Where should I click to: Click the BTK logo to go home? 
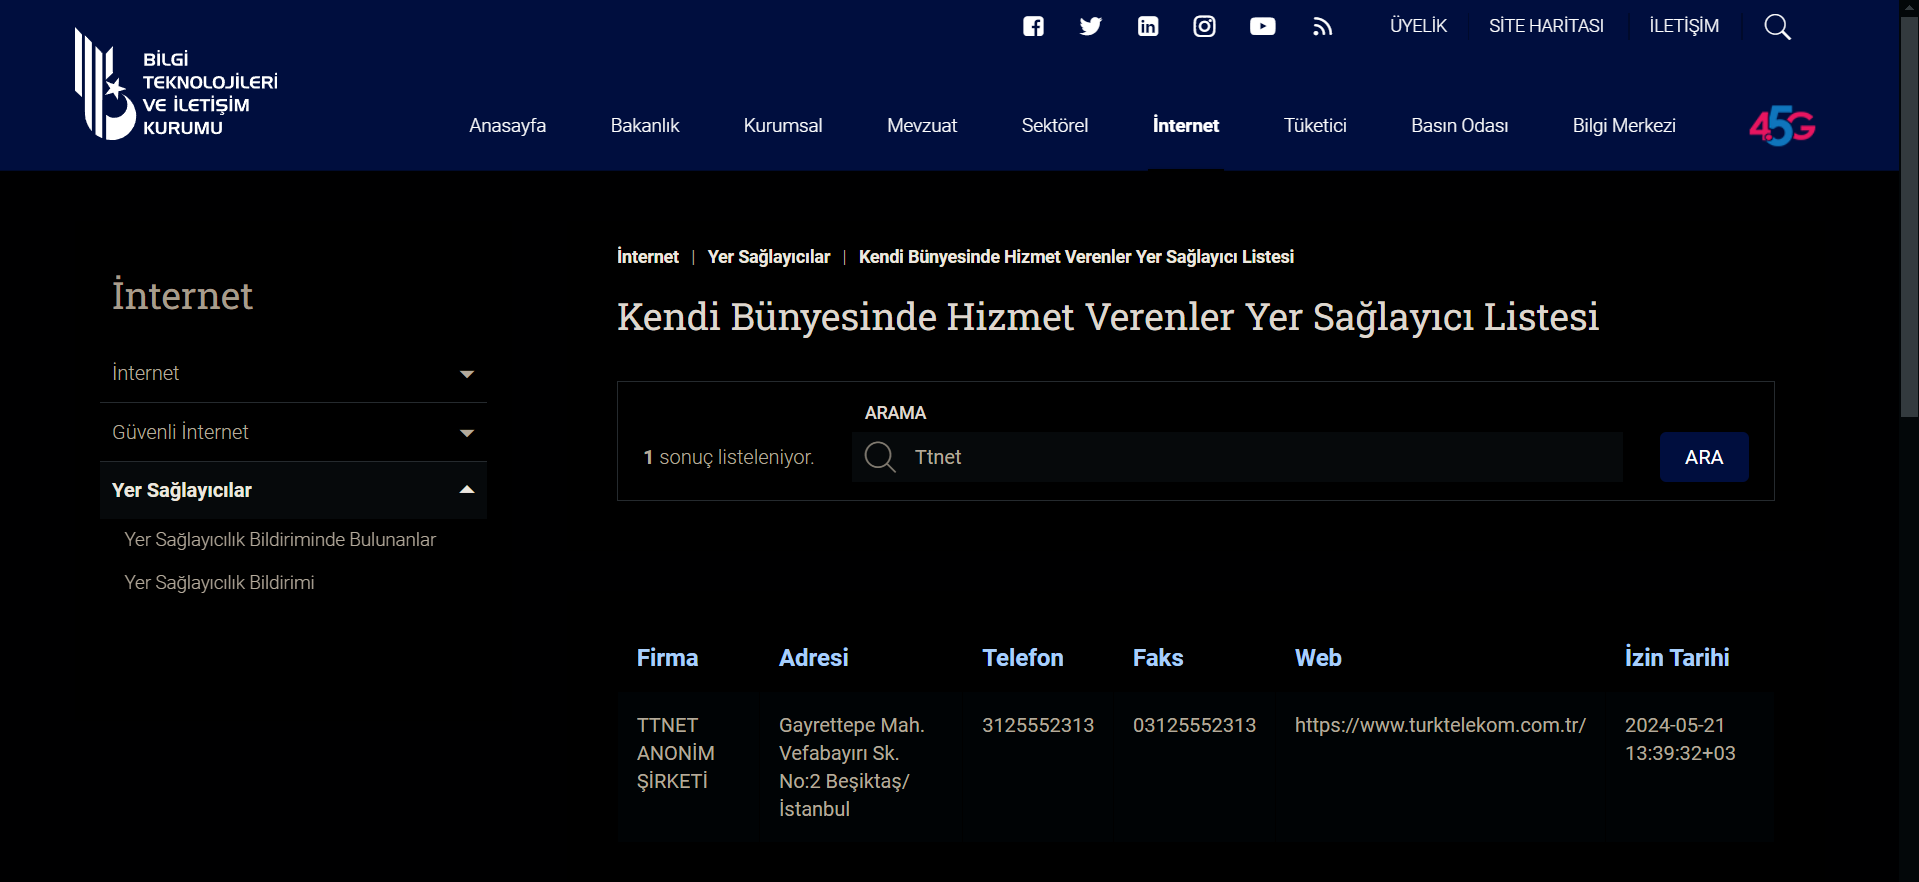click(176, 84)
